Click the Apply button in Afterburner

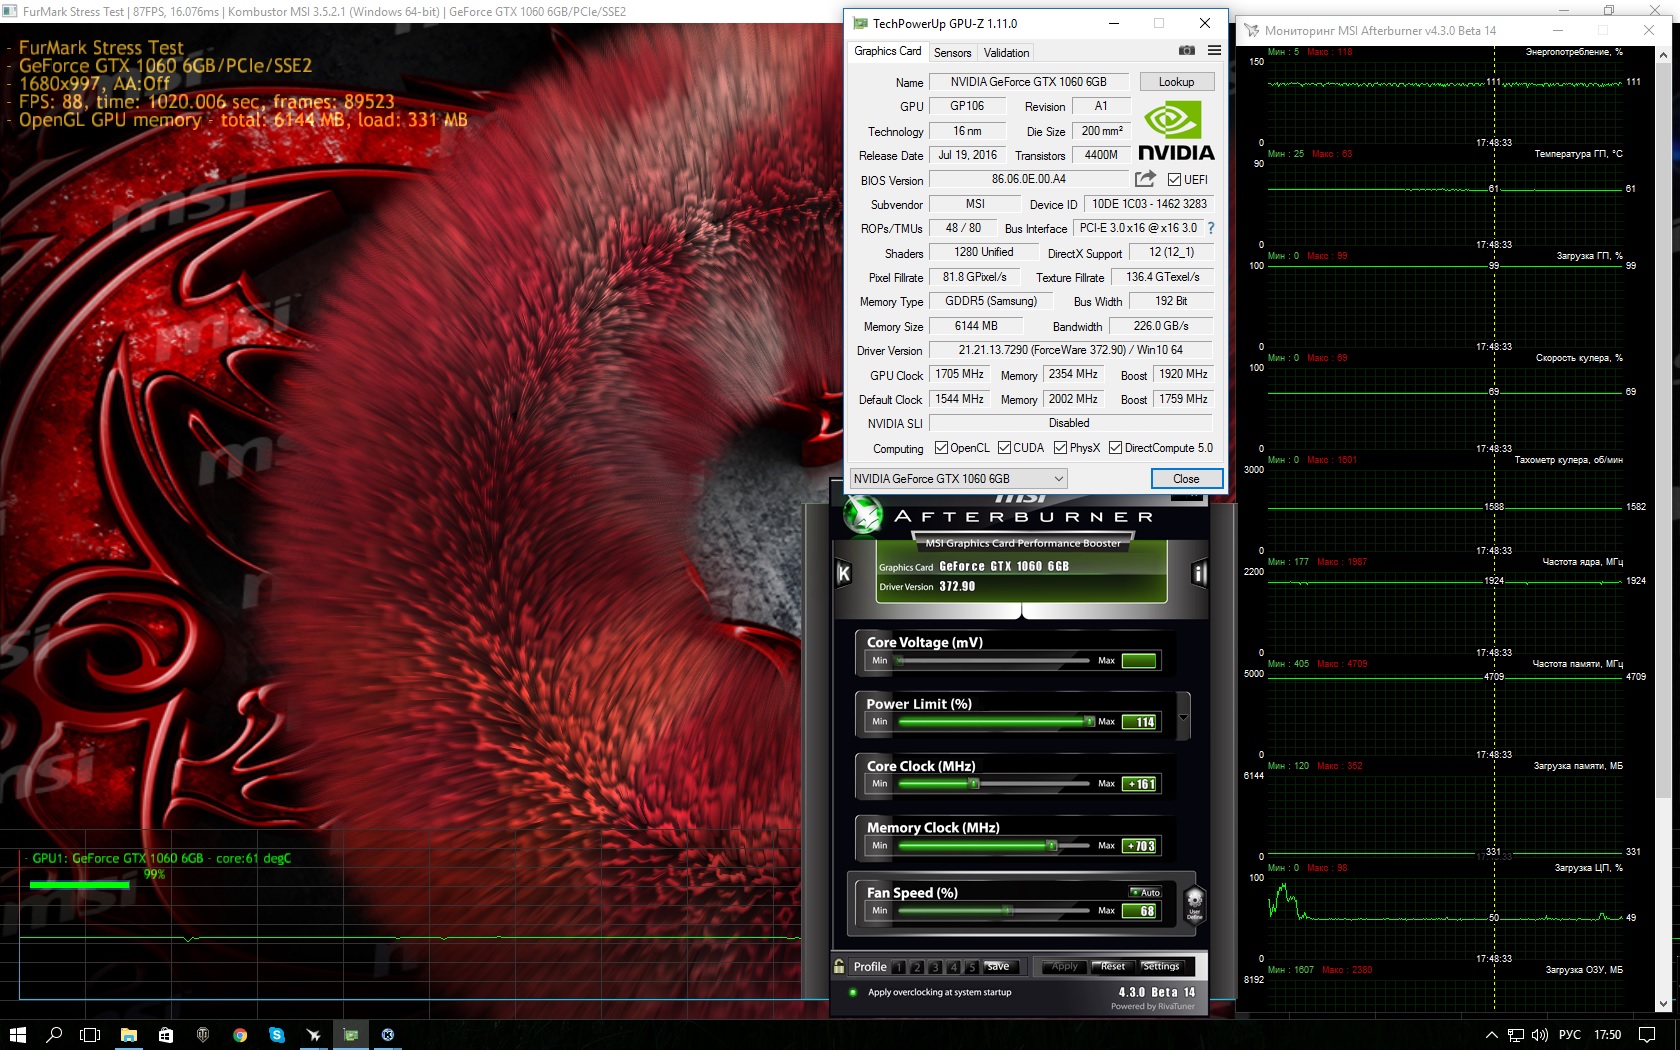[1064, 967]
